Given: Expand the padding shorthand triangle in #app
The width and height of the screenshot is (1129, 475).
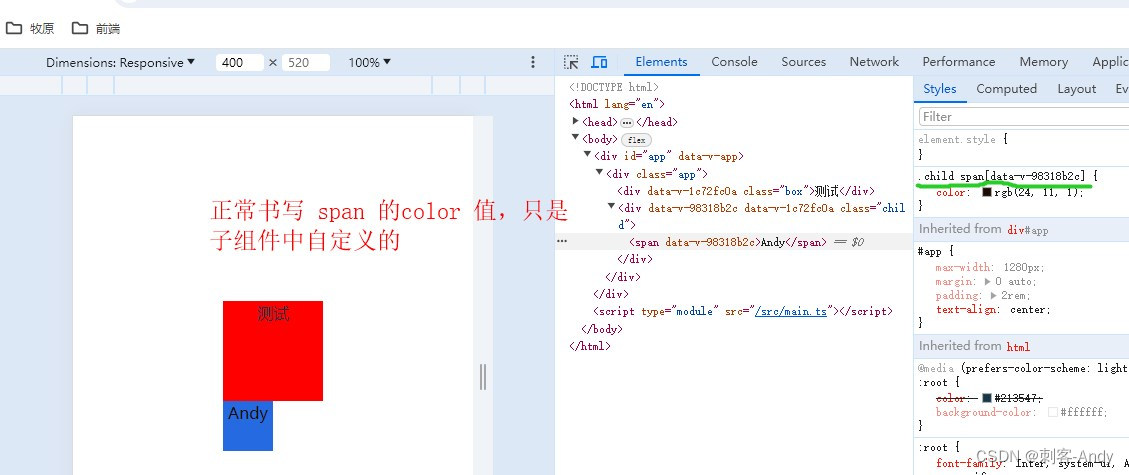Looking at the screenshot, I should point(994,295).
